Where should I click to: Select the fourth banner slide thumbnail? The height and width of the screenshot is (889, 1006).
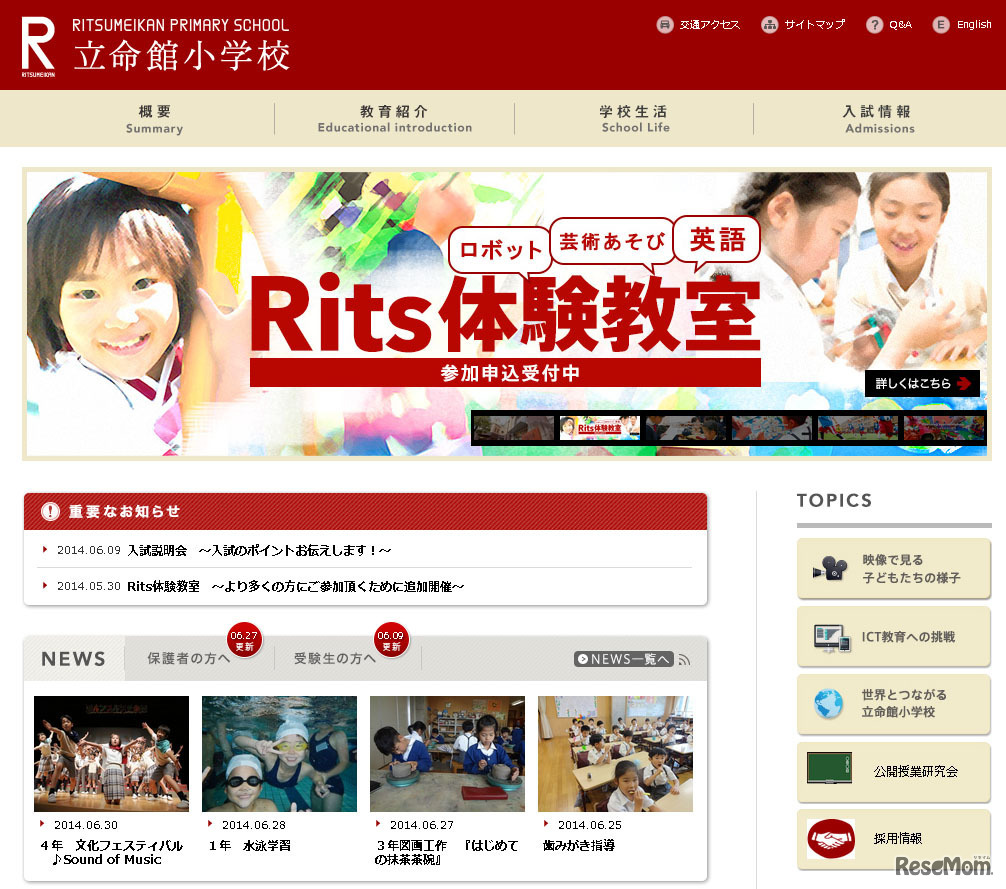pyautogui.click(x=772, y=428)
